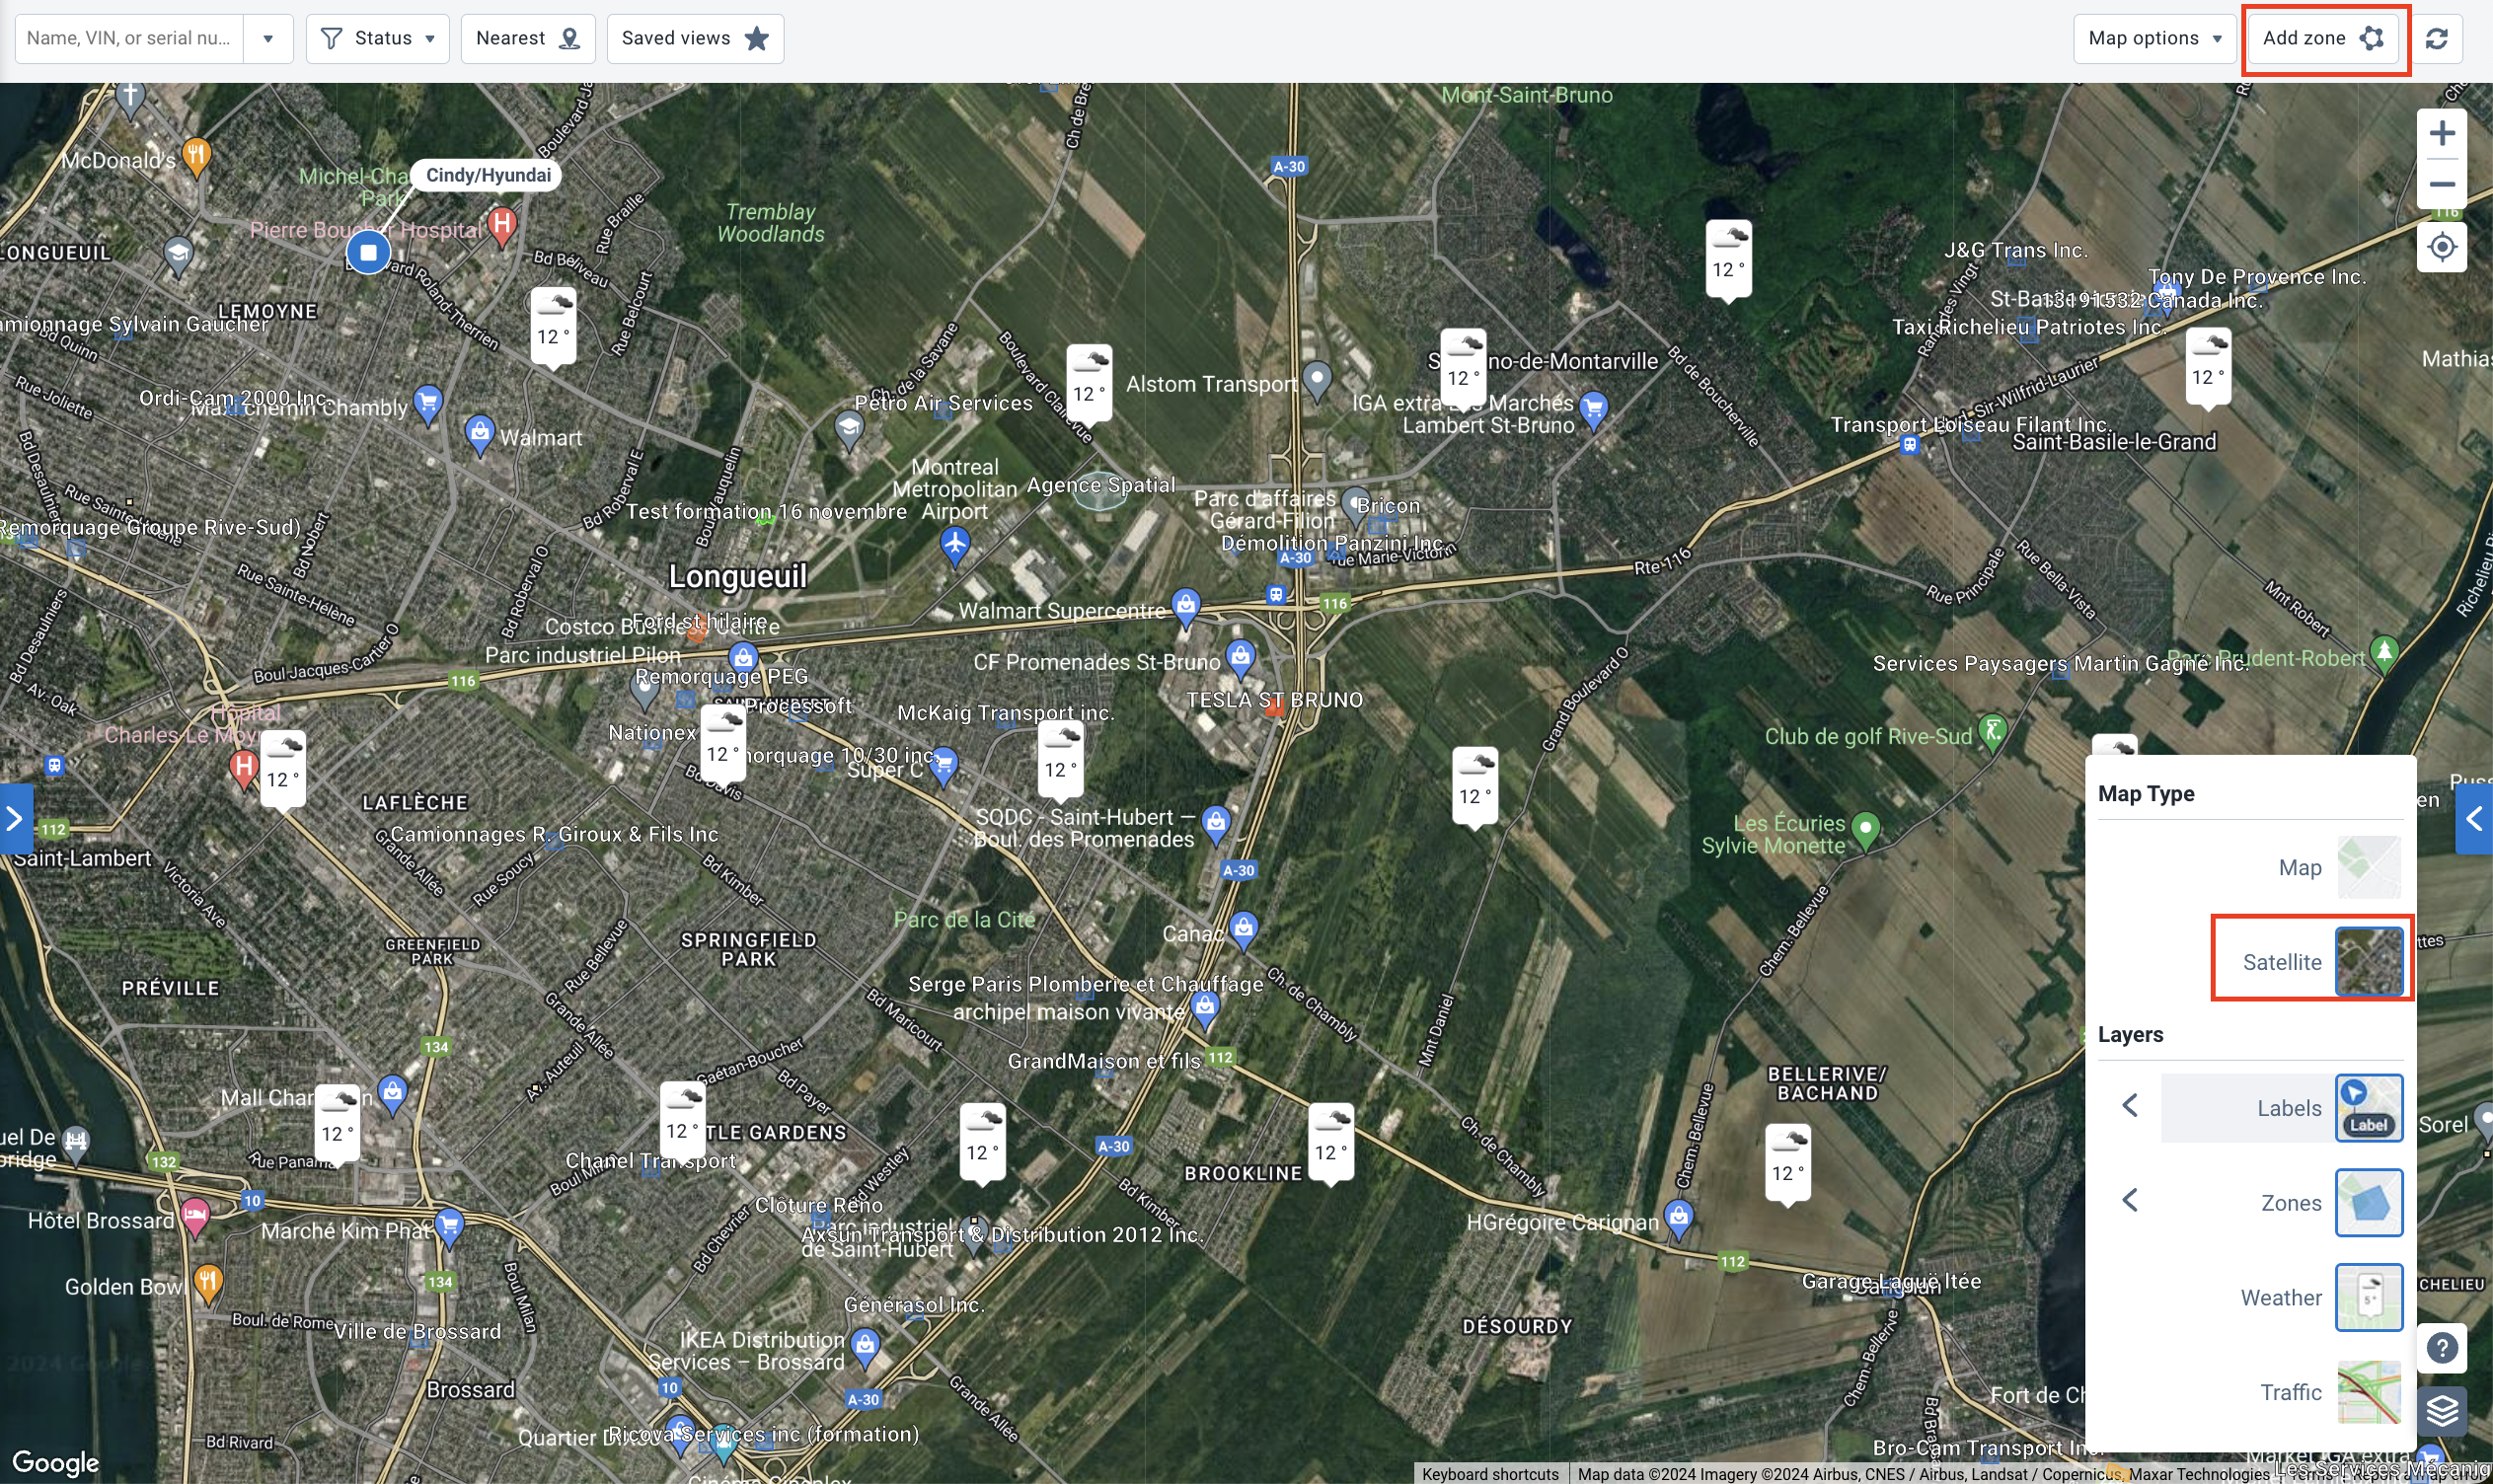Click the Parc de la Cité label

964,920
